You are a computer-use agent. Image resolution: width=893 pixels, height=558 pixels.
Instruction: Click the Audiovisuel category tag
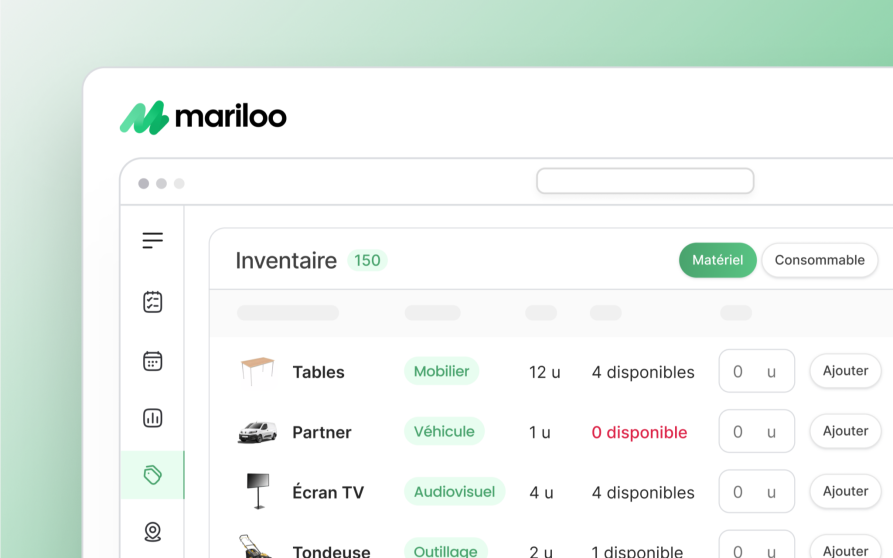click(x=454, y=492)
